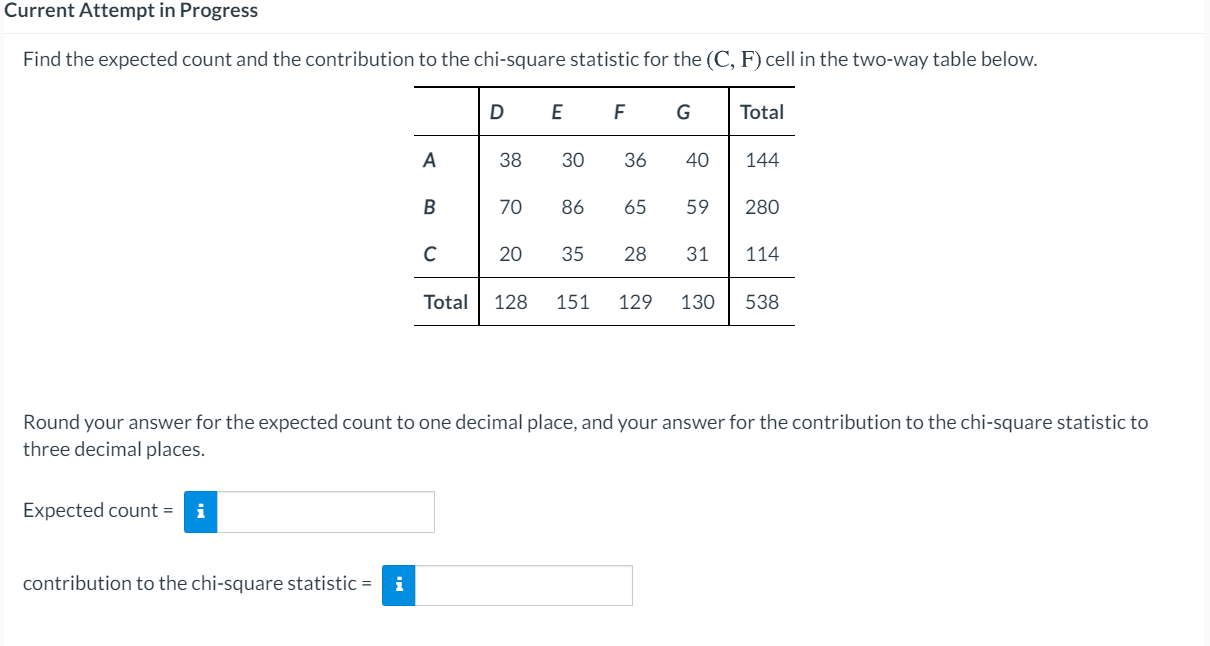
Task: Click the contribution to chi-square statistic label
Action: pos(195,583)
